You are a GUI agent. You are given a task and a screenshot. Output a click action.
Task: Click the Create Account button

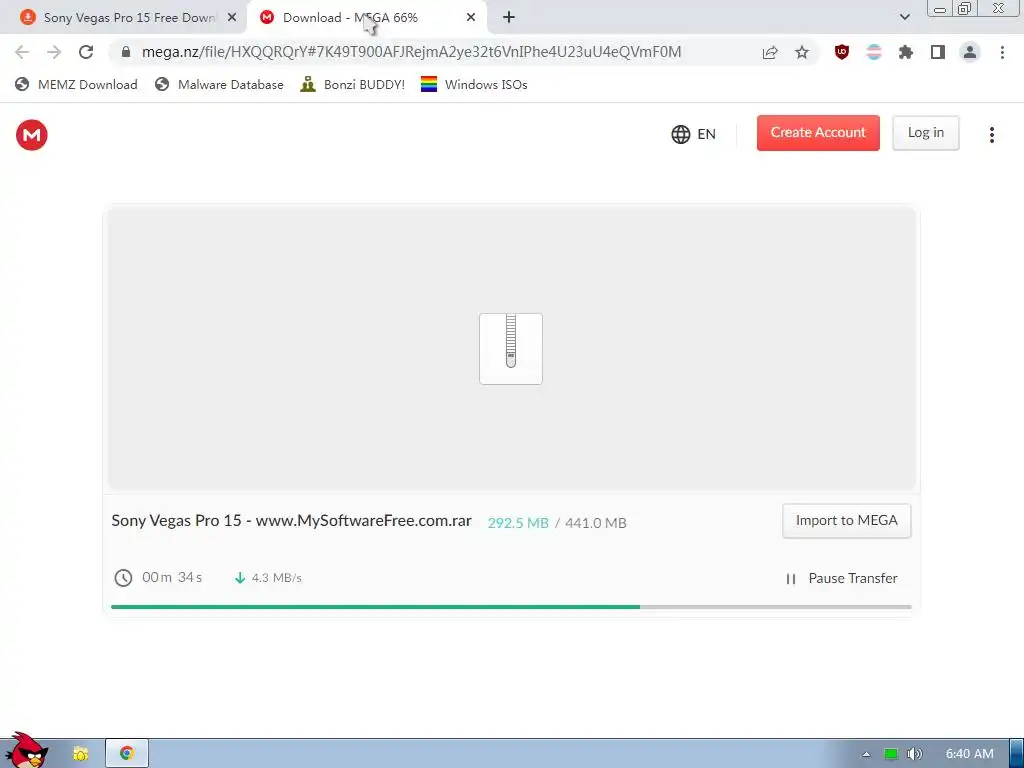(x=818, y=133)
